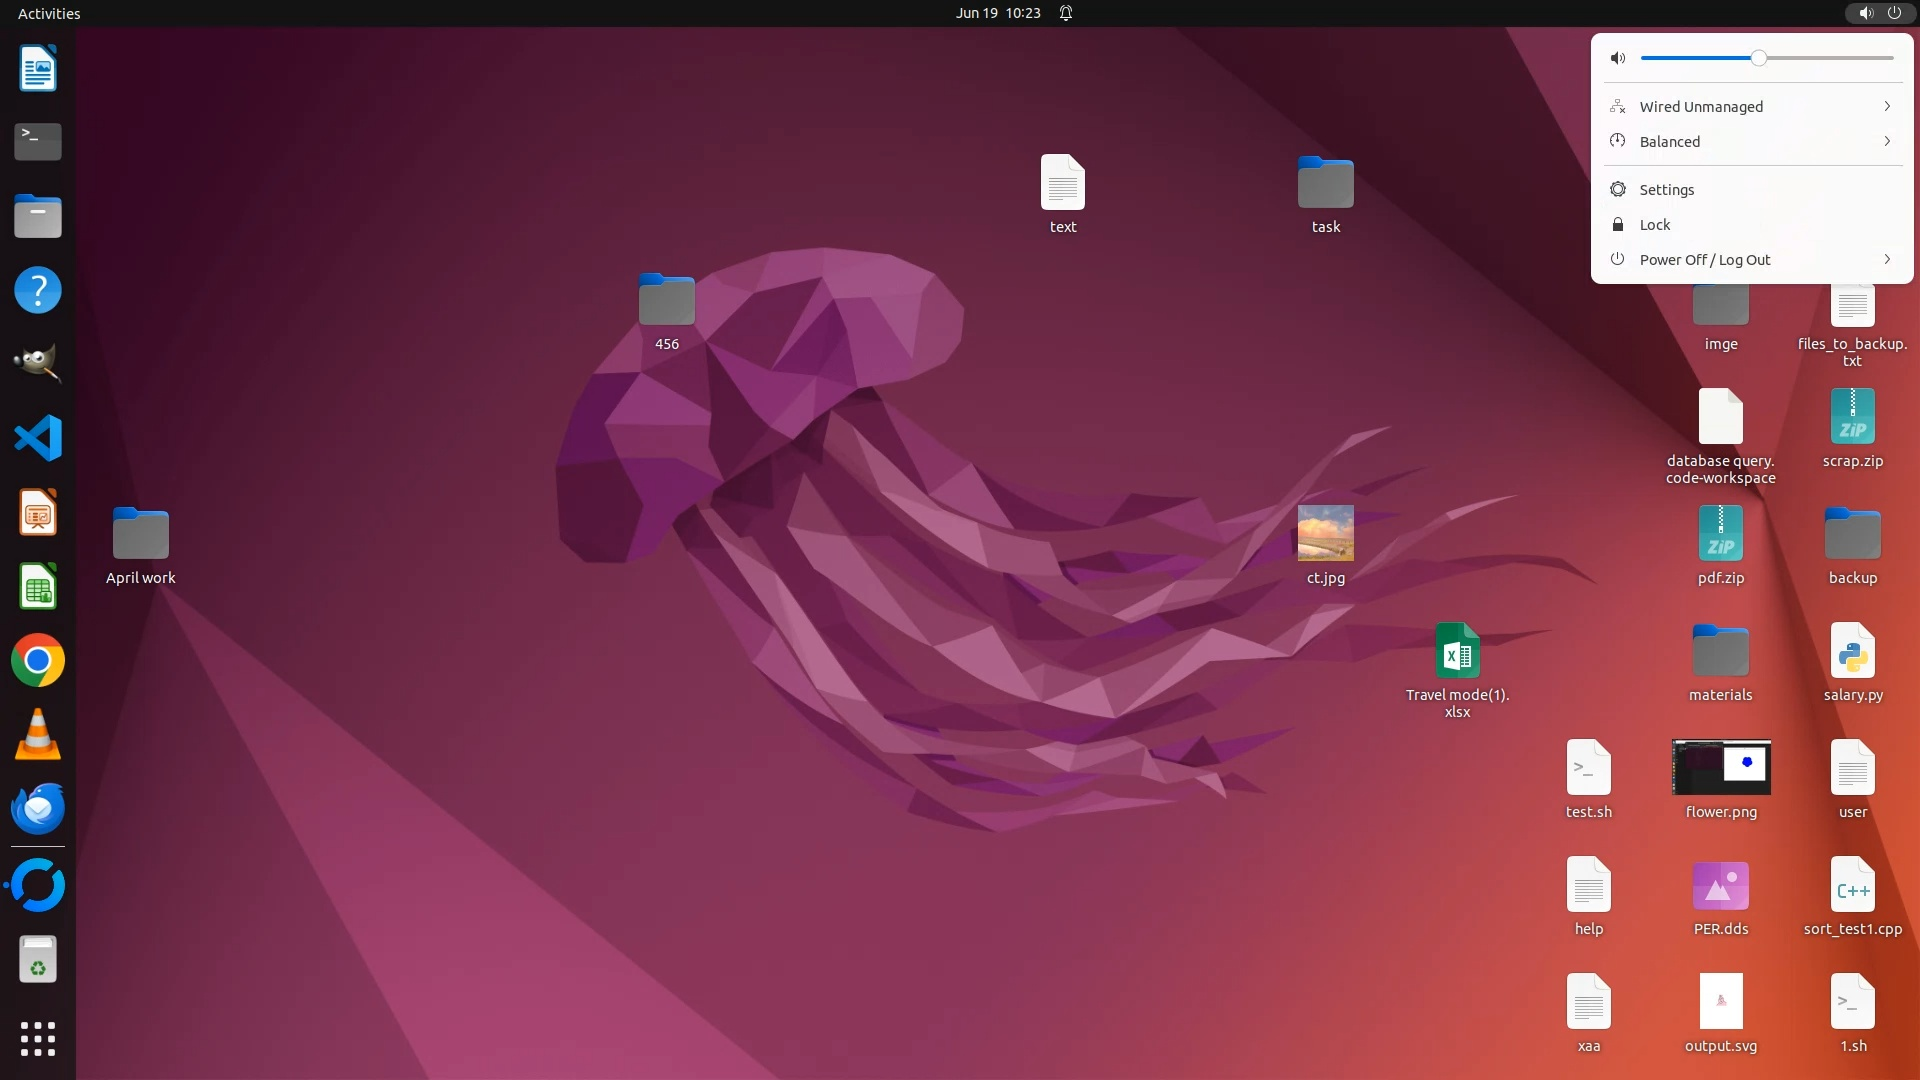Click the Activities button
Image resolution: width=1920 pixels, height=1080 pixels.
(x=49, y=13)
